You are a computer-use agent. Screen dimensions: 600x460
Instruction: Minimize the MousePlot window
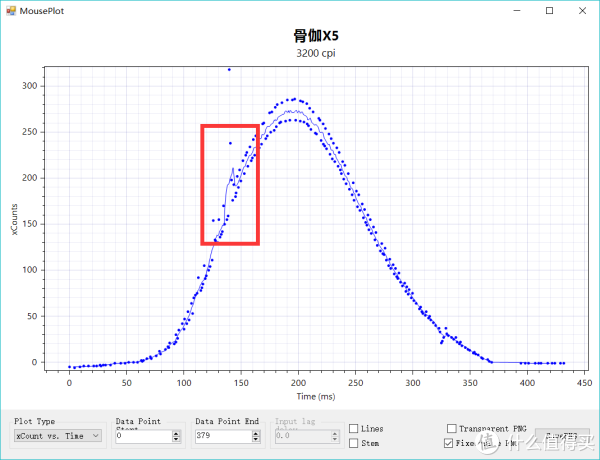click(x=517, y=11)
